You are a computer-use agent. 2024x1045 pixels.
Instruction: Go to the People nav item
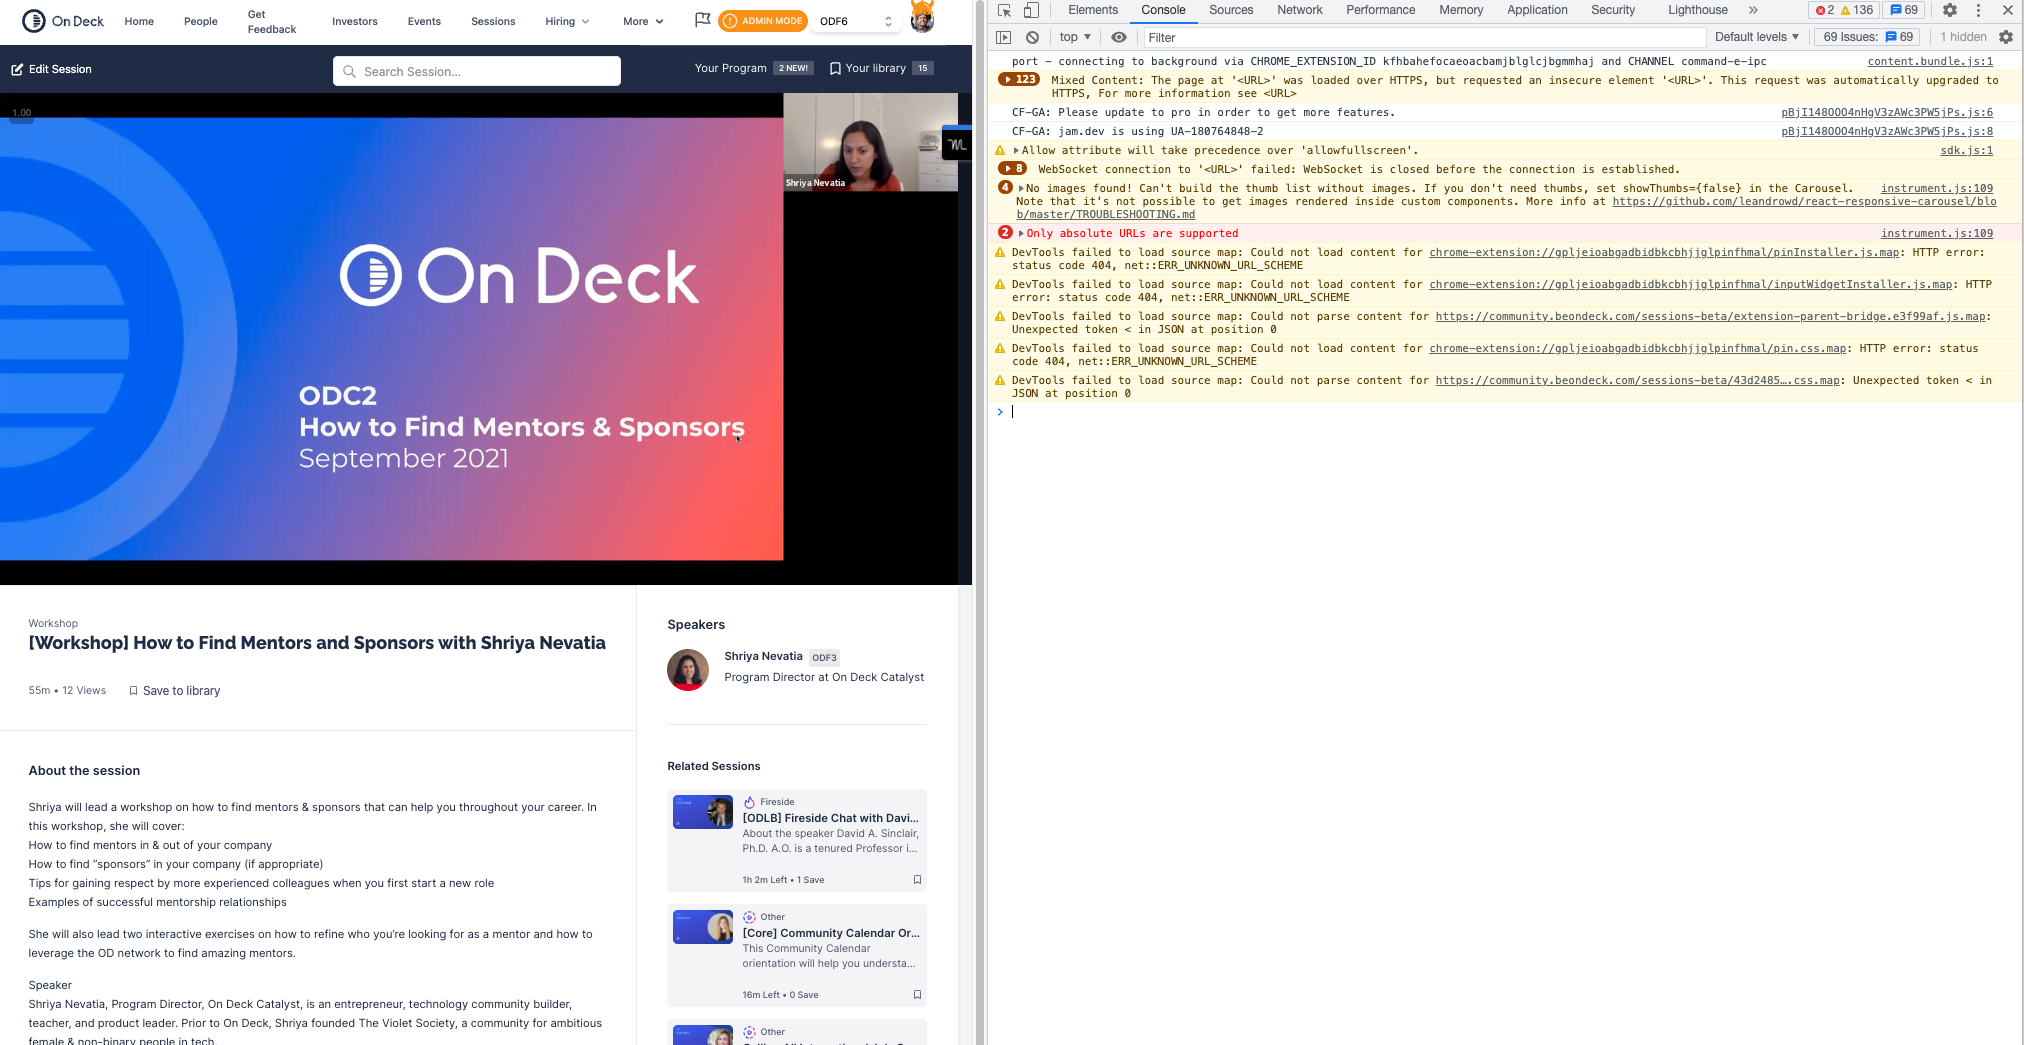(201, 21)
